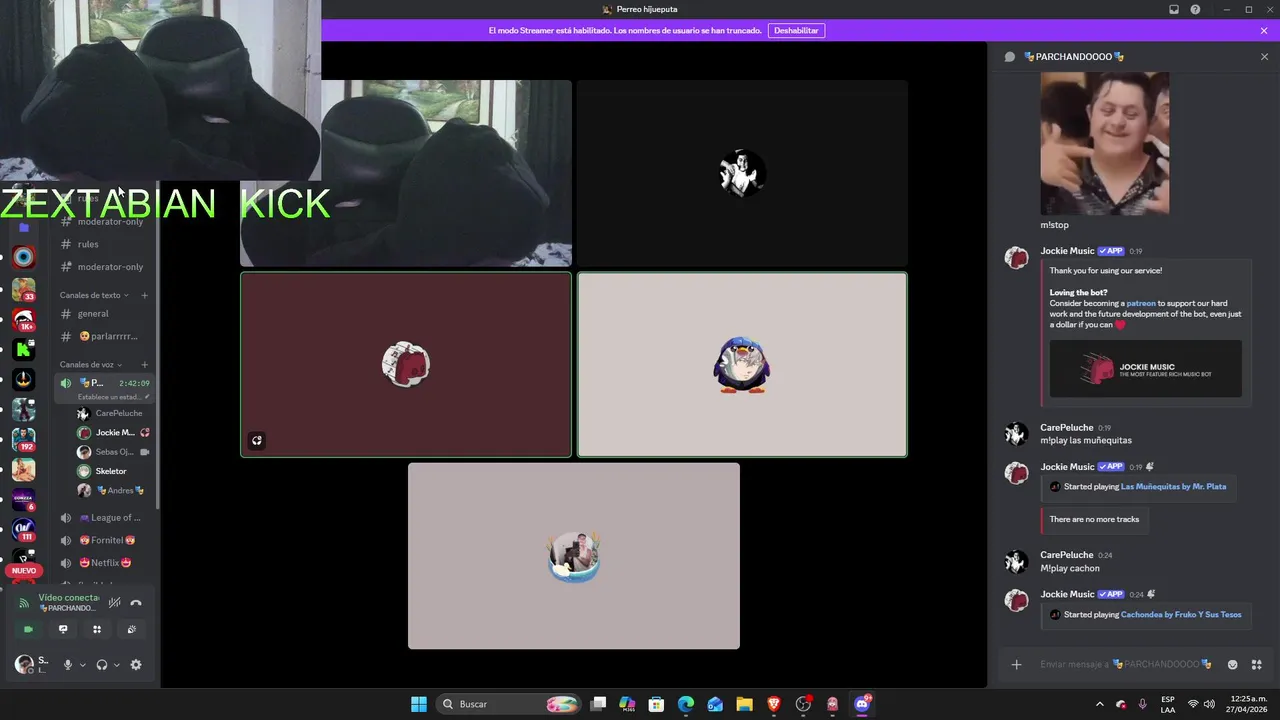1280x720 pixels.
Task: Open the Brave browser from the taskbar
Action: click(774, 704)
